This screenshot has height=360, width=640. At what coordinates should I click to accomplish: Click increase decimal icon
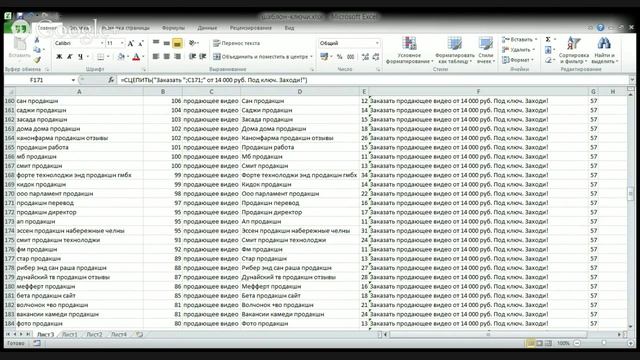(x=365, y=57)
